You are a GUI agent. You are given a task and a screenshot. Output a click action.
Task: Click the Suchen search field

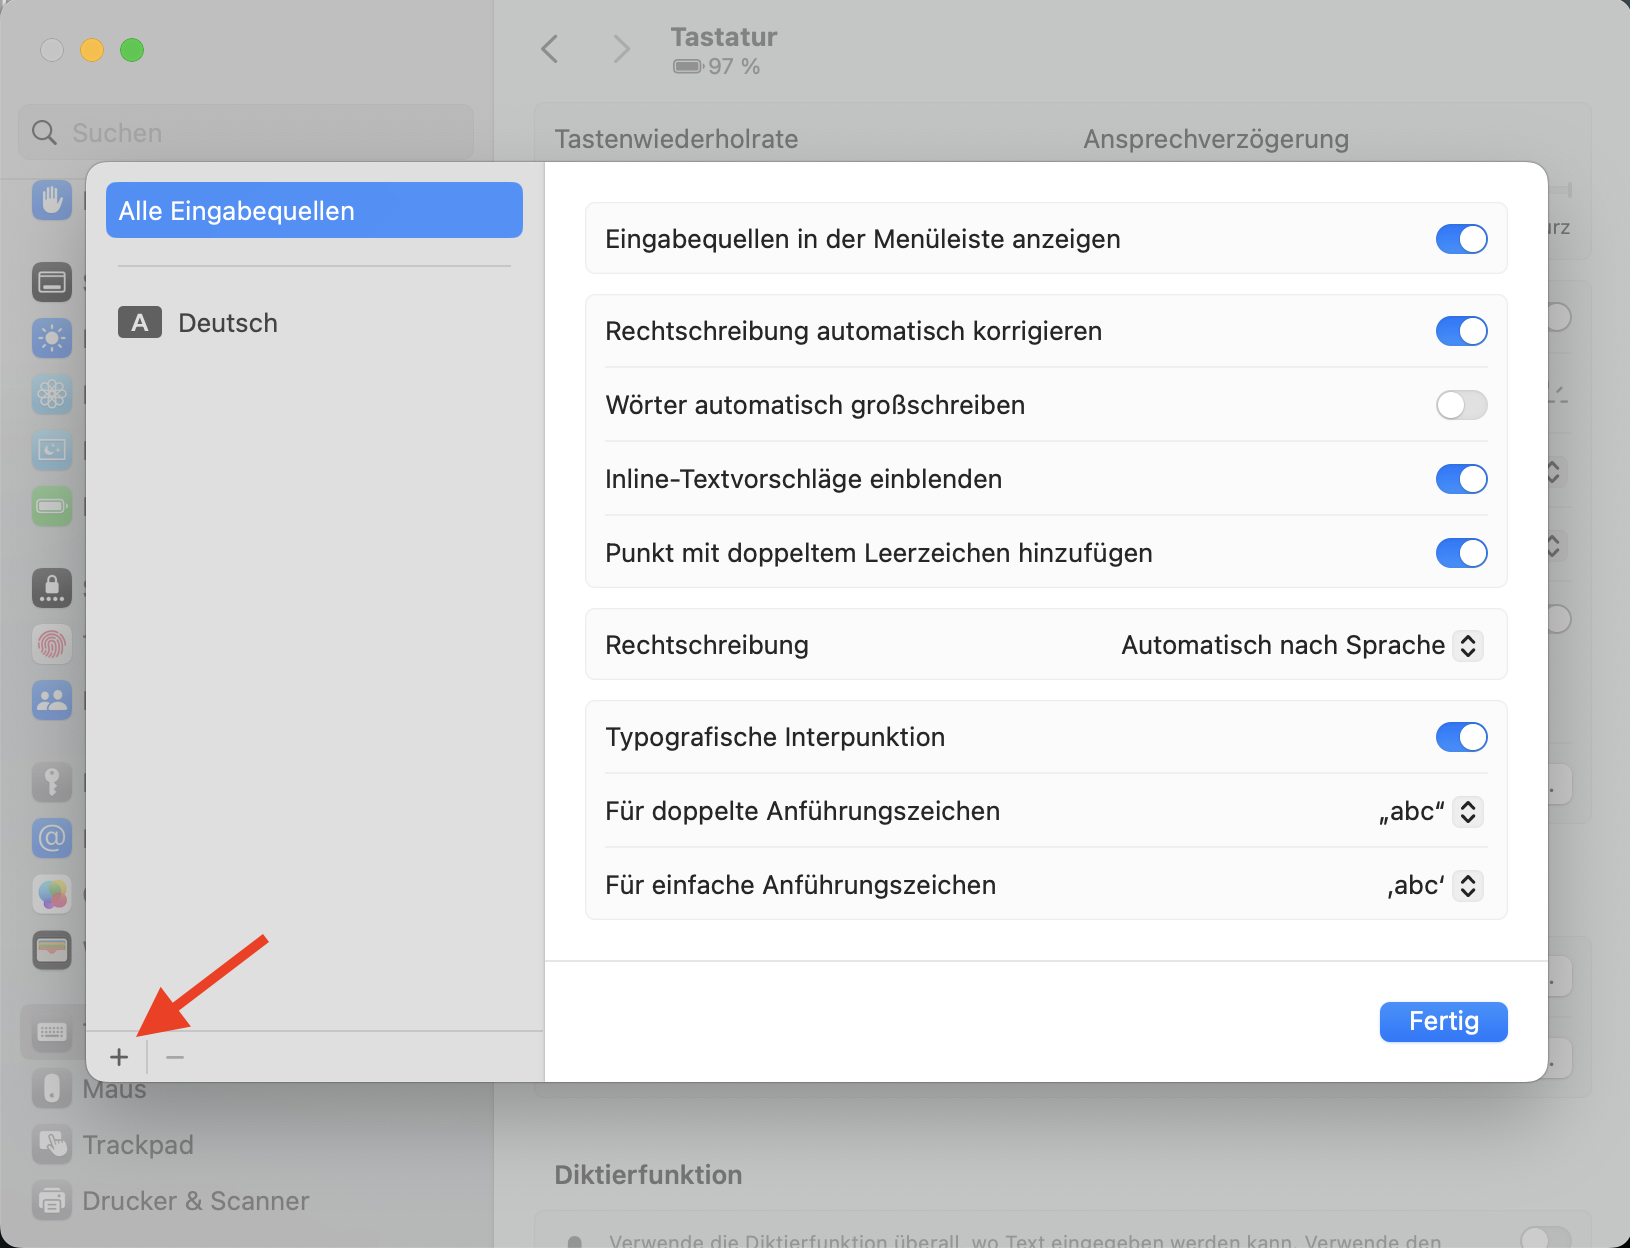click(x=260, y=133)
